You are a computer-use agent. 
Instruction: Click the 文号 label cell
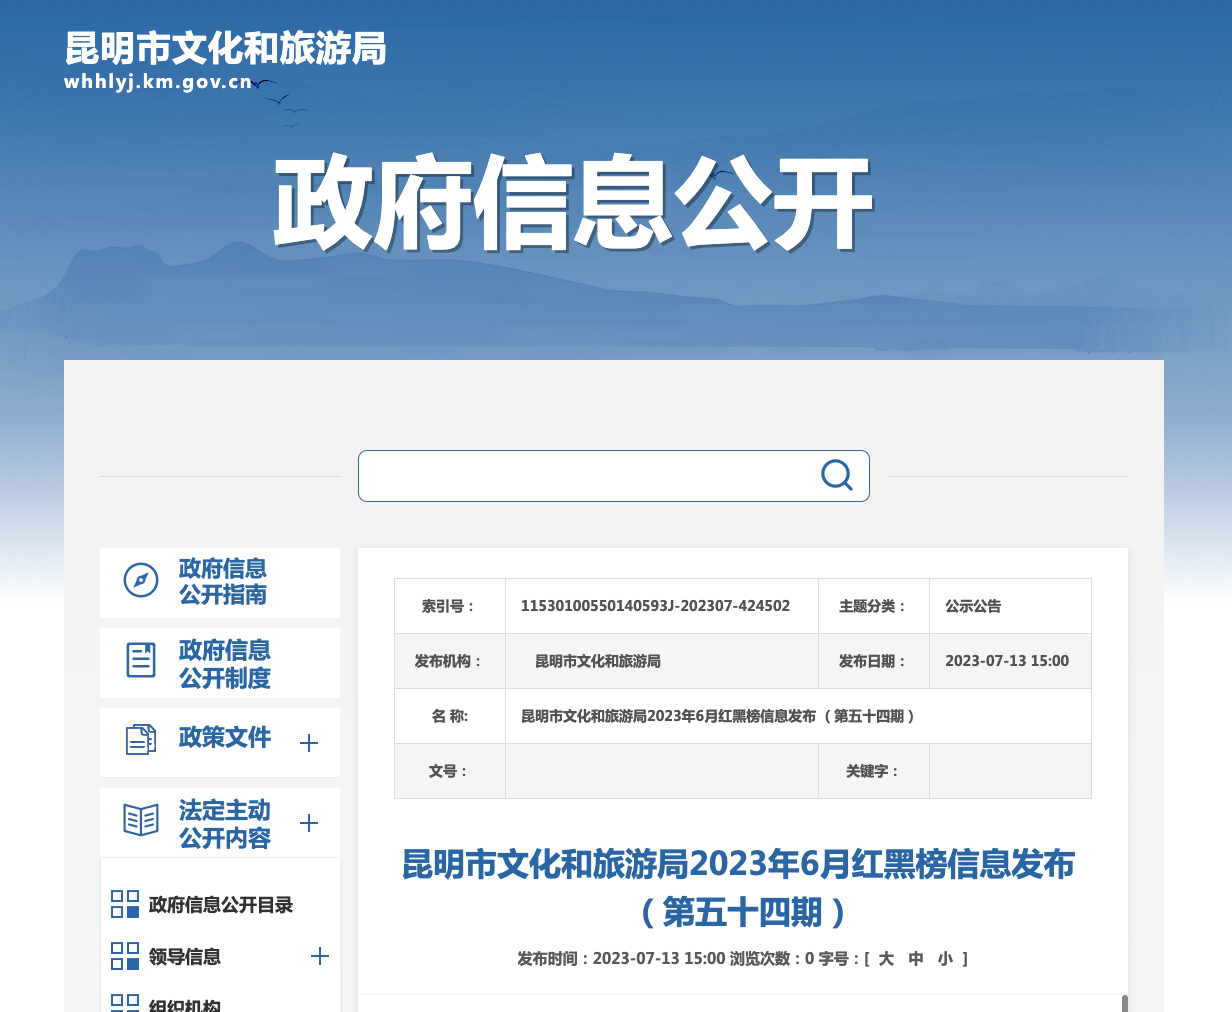click(450, 771)
